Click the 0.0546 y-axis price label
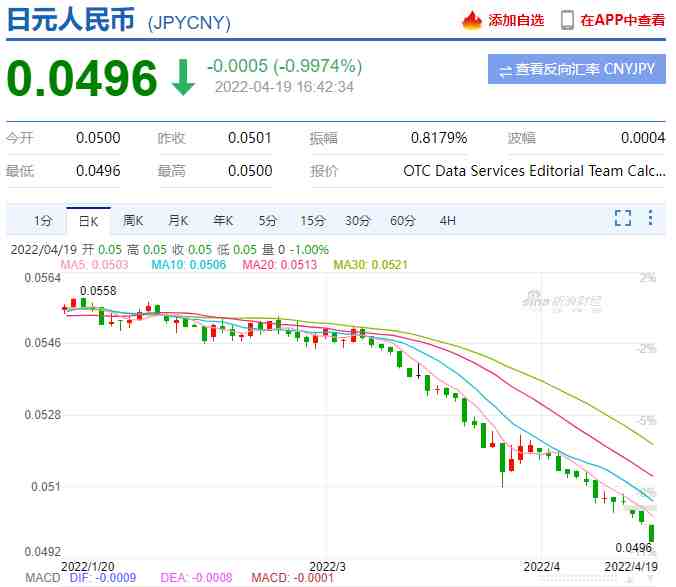This screenshot has height=587, width=676. point(43,343)
